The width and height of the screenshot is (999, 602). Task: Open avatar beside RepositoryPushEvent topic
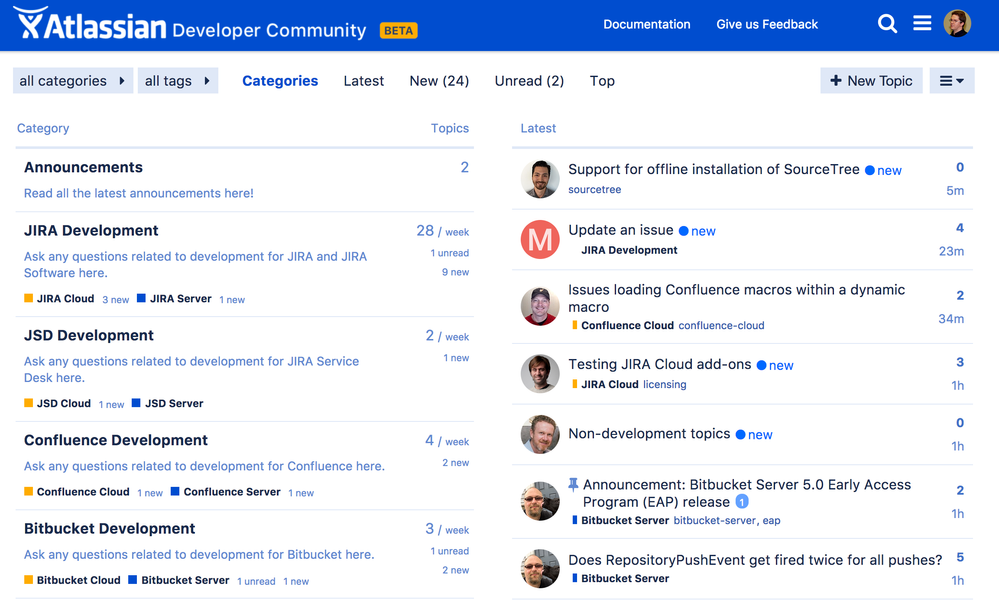tap(540, 568)
